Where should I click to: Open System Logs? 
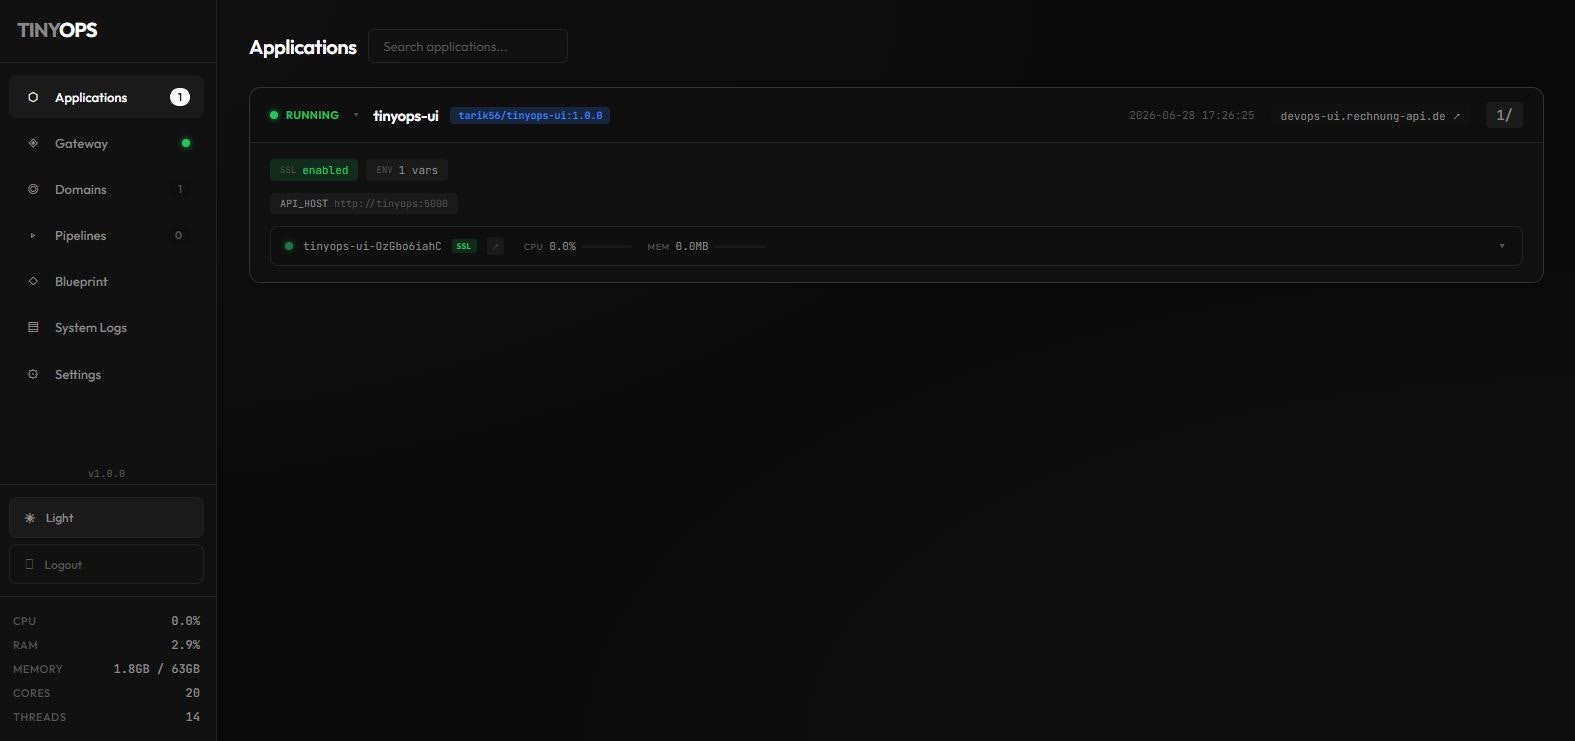106,327
